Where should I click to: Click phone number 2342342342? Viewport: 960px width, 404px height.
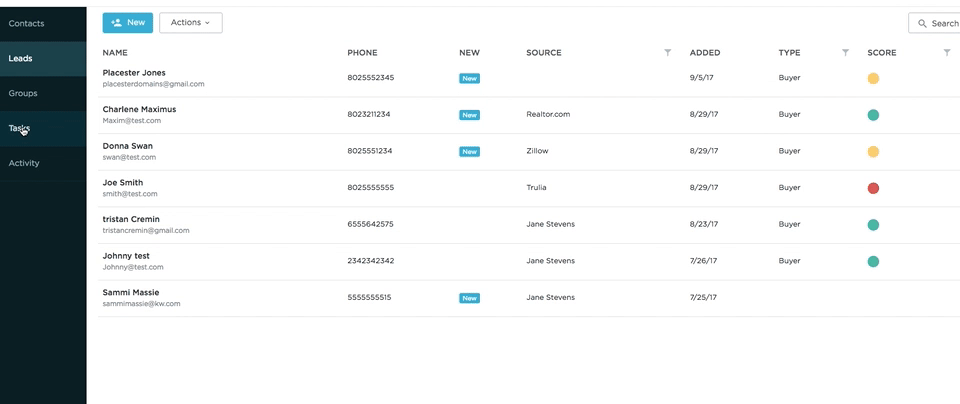[x=370, y=261]
